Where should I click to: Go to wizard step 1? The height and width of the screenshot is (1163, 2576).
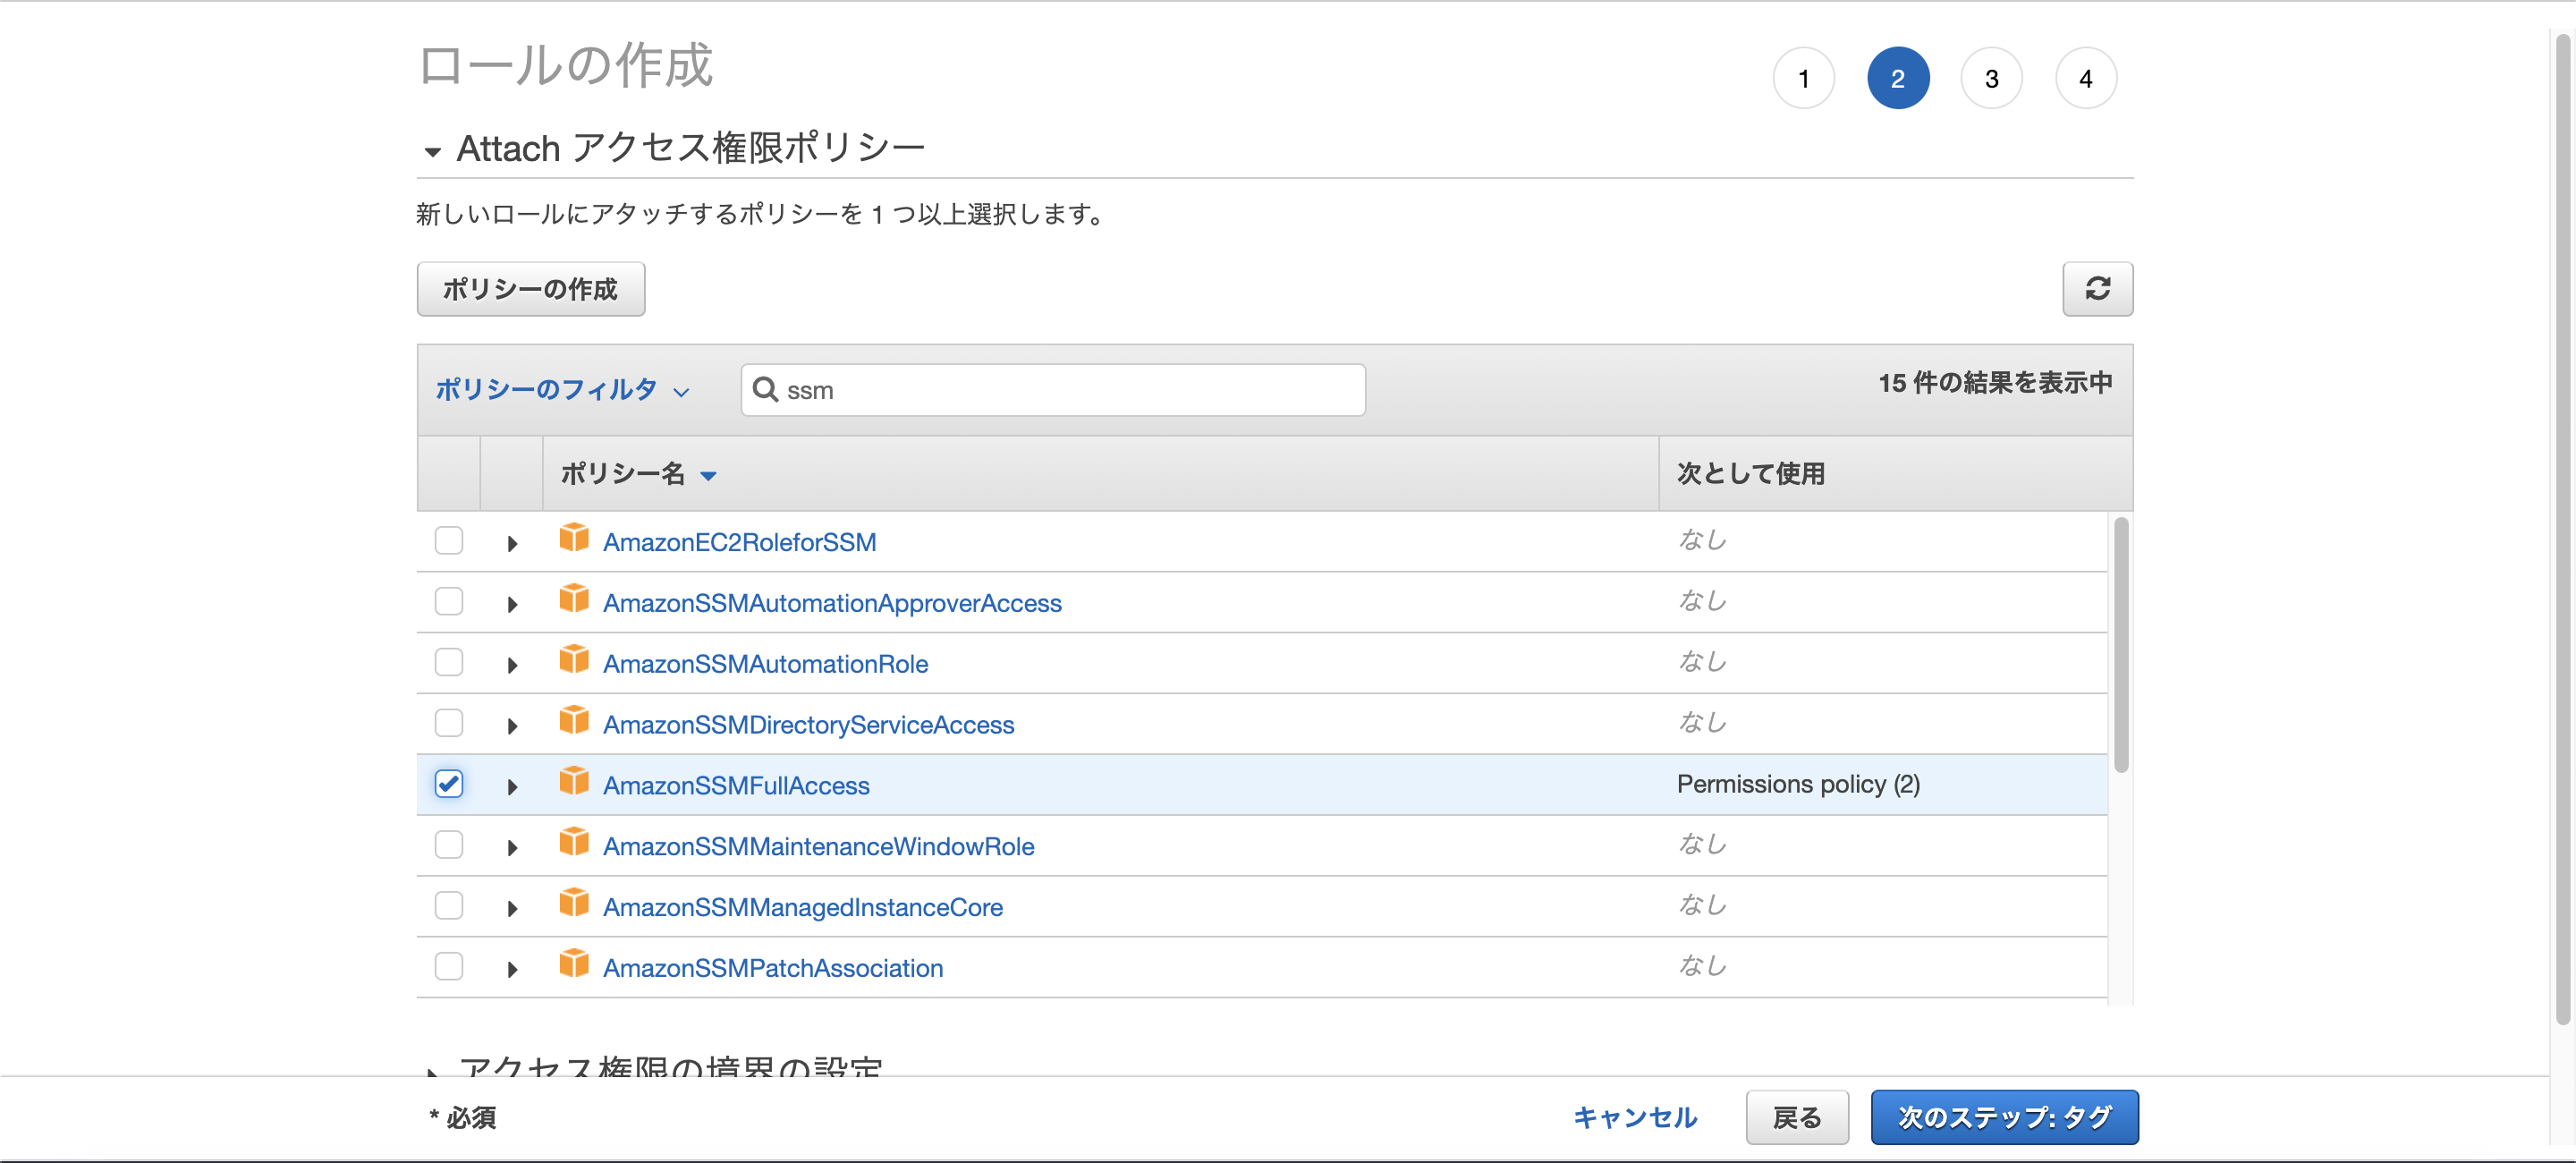pyautogui.click(x=1803, y=79)
